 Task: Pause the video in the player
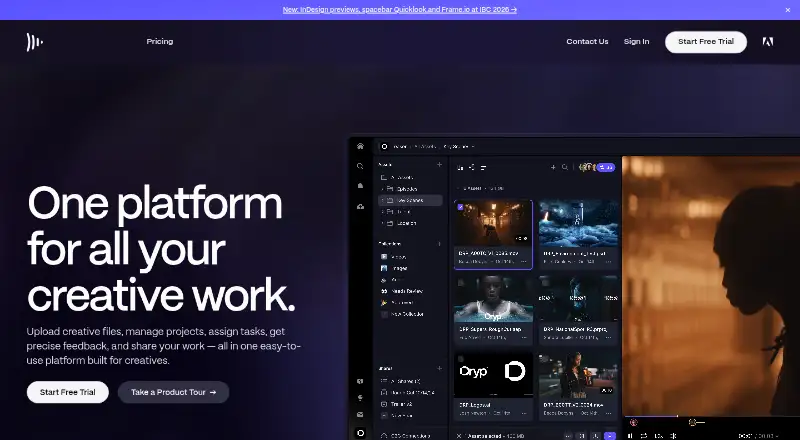tap(630, 436)
